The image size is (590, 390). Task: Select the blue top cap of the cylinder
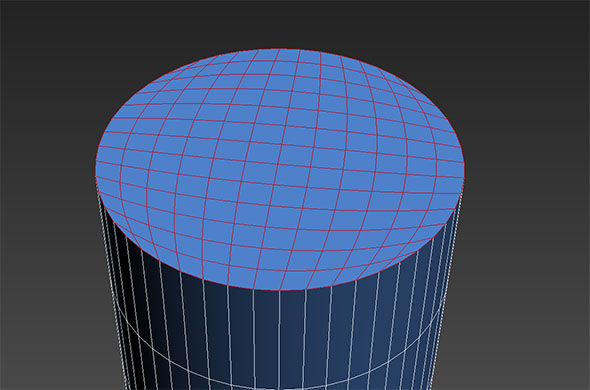click(280, 169)
